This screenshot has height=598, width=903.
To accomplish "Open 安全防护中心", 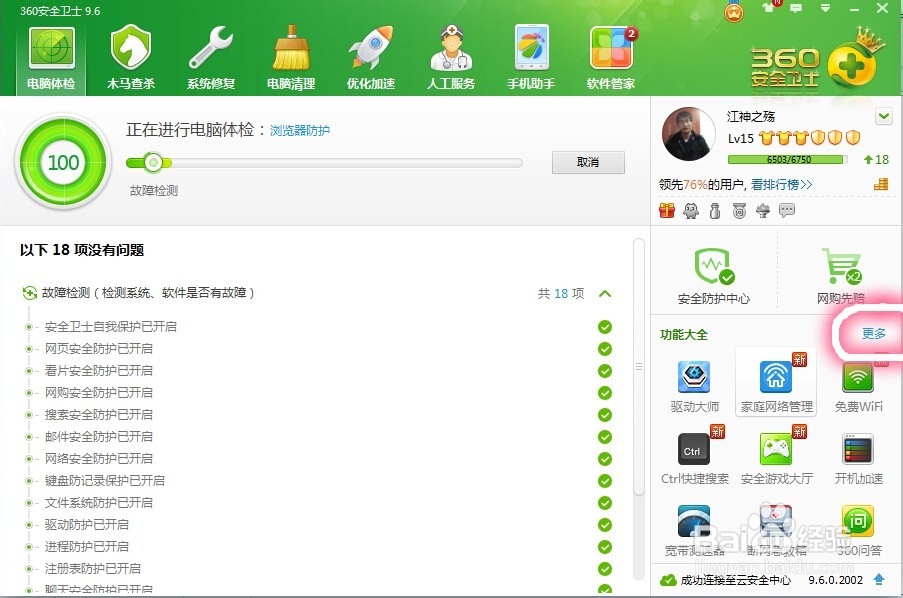I will pos(714,277).
